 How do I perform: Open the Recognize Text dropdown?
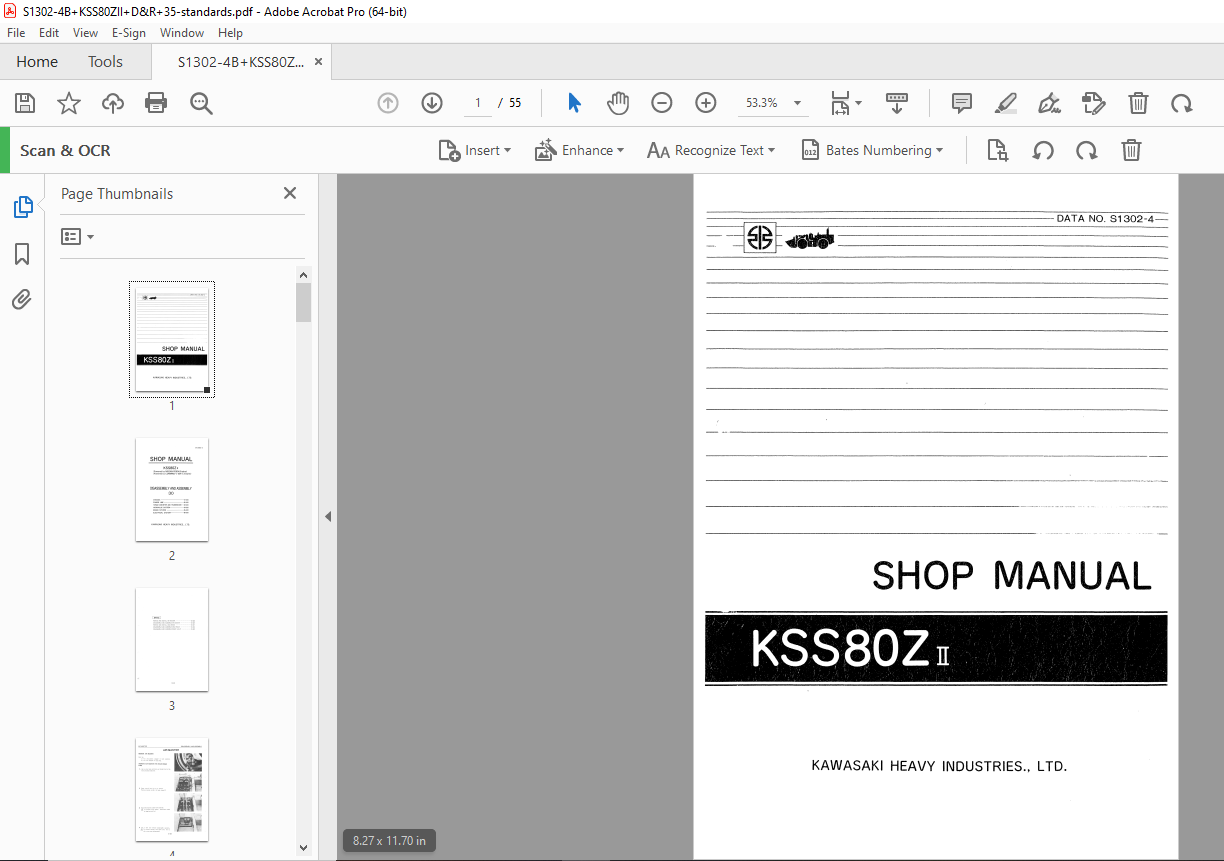pyautogui.click(x=712, y=150)
